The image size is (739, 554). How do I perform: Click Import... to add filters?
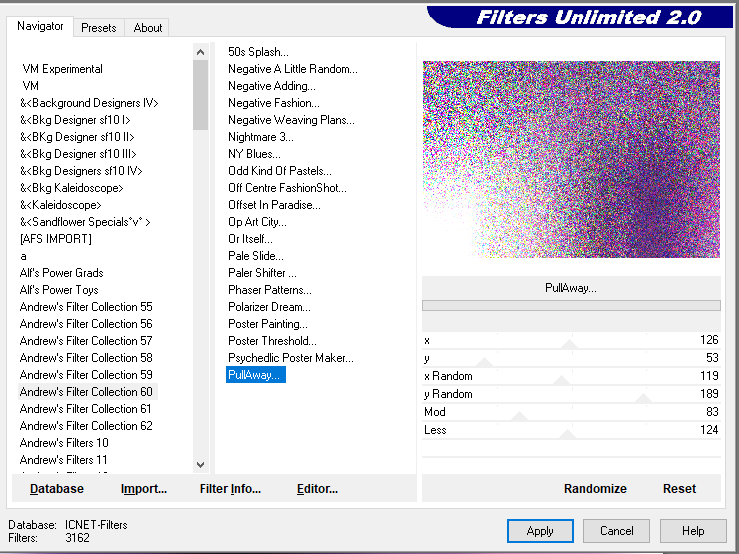point(144,489)
